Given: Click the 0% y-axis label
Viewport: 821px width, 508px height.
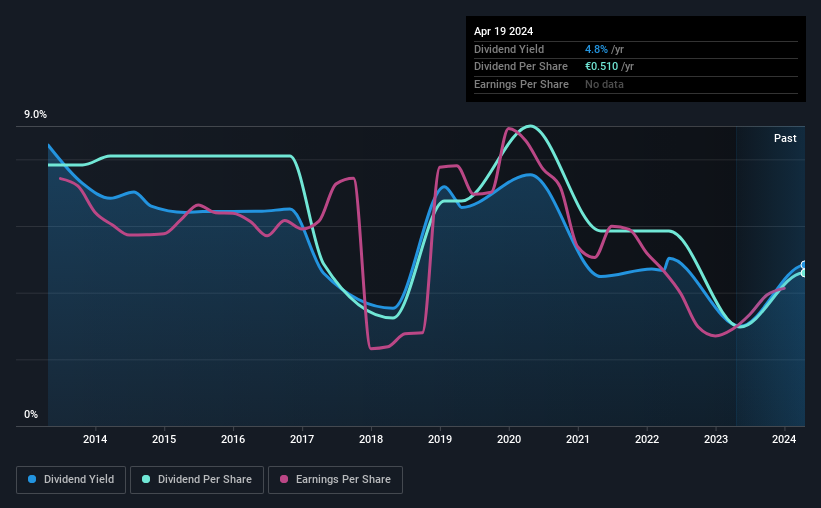Looking at the screenshot, I should (31, 414).
